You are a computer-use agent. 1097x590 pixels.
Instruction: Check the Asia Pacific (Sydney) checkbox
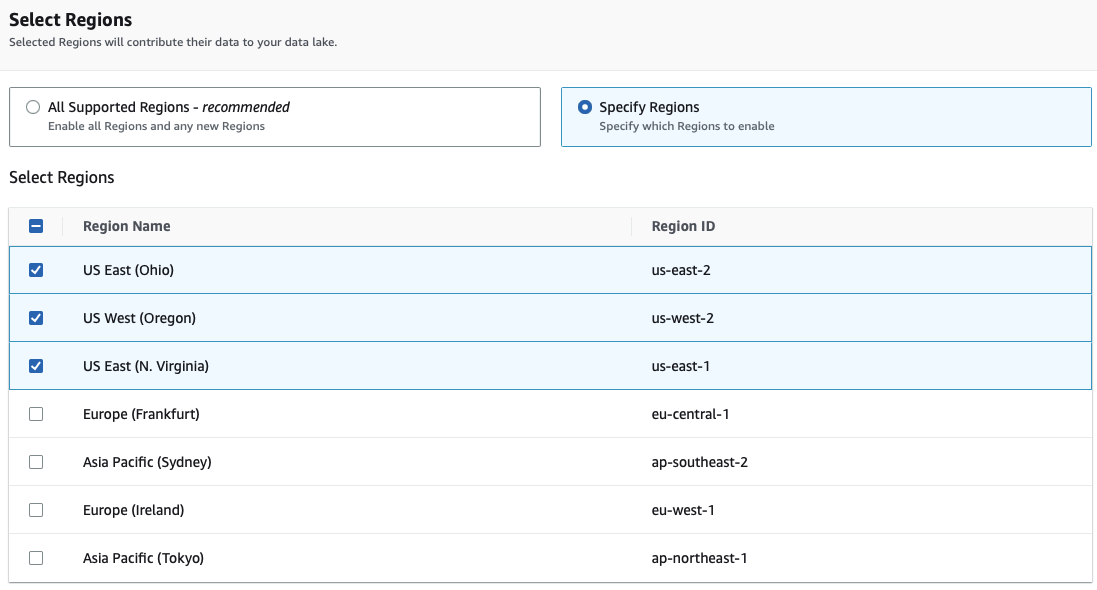[x=36, y=462]
